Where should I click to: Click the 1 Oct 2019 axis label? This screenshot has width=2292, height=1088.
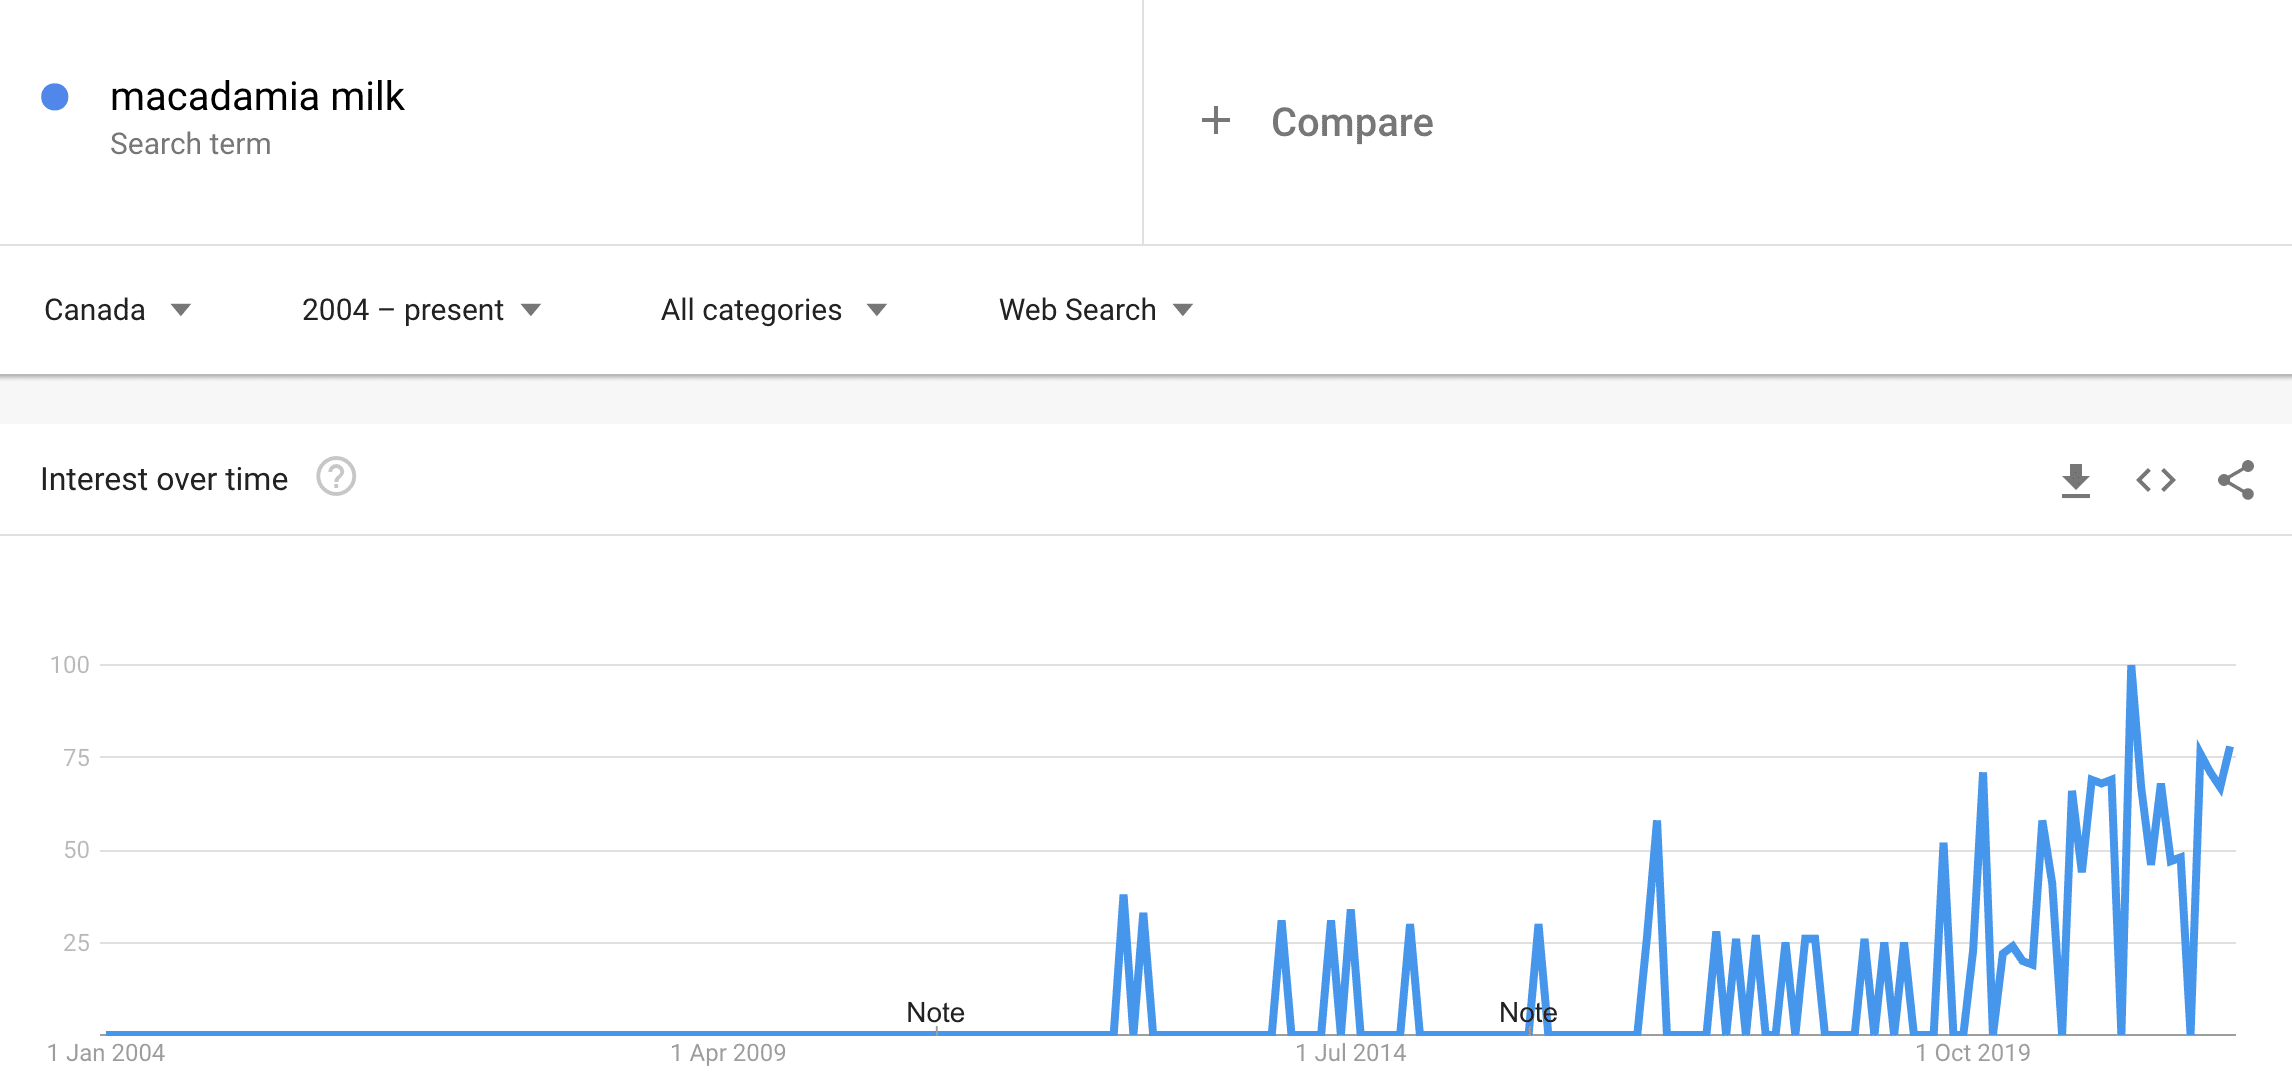pyautogui.click(x=1972, y=1053)
